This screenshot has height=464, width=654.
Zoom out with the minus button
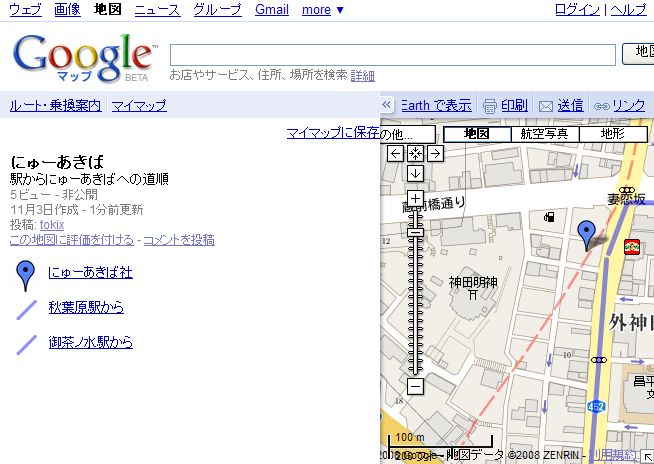pyautogui.click(x=415, y=386)
